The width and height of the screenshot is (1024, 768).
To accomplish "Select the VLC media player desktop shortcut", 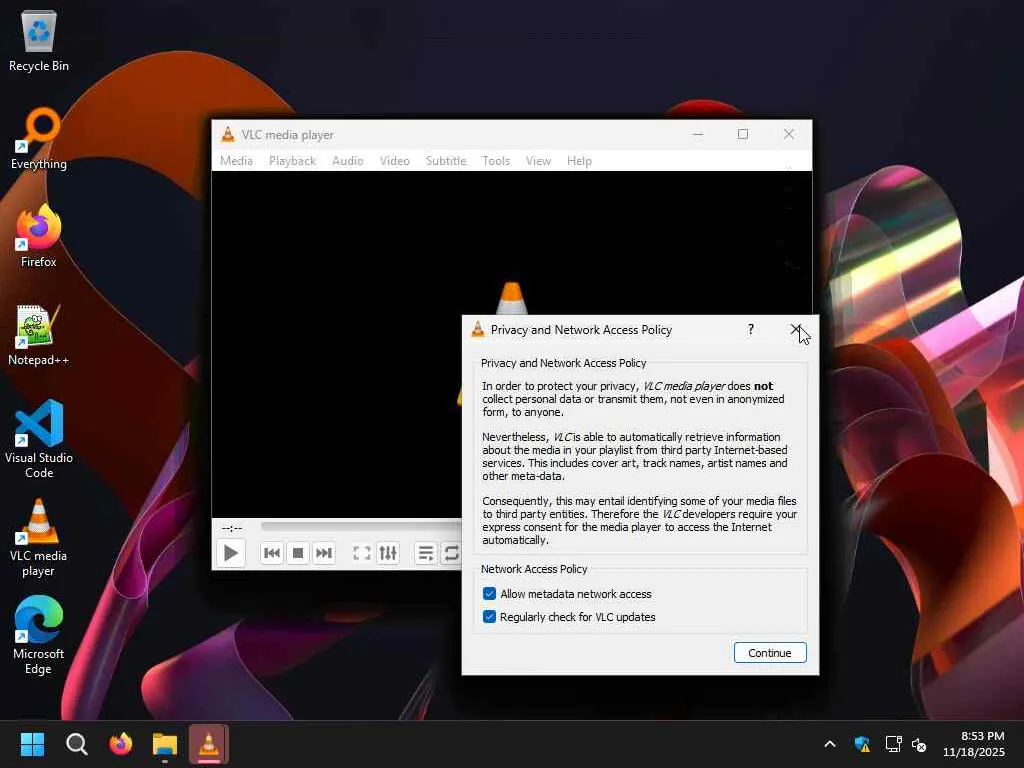I will point(39,537).
